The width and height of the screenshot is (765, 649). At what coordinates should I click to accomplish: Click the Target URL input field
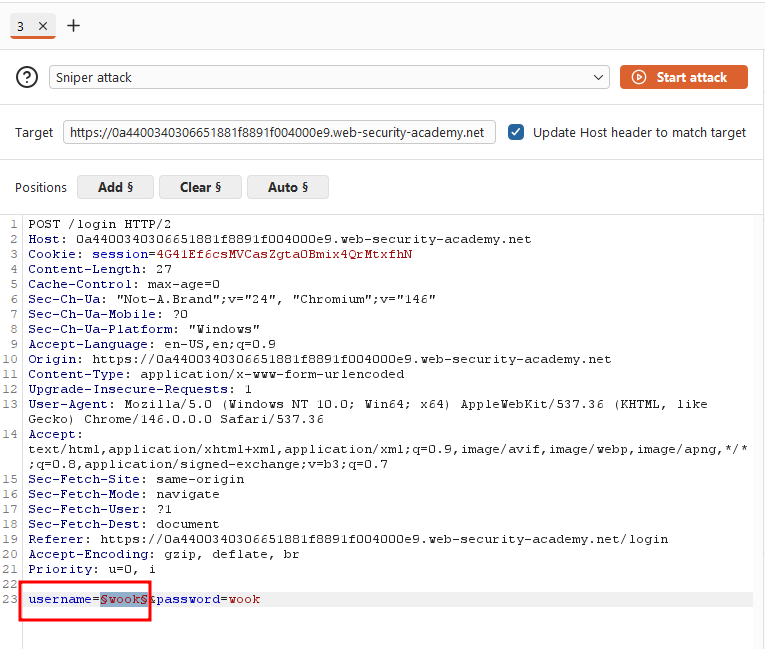pyautogui.click(x=279, y=132)
